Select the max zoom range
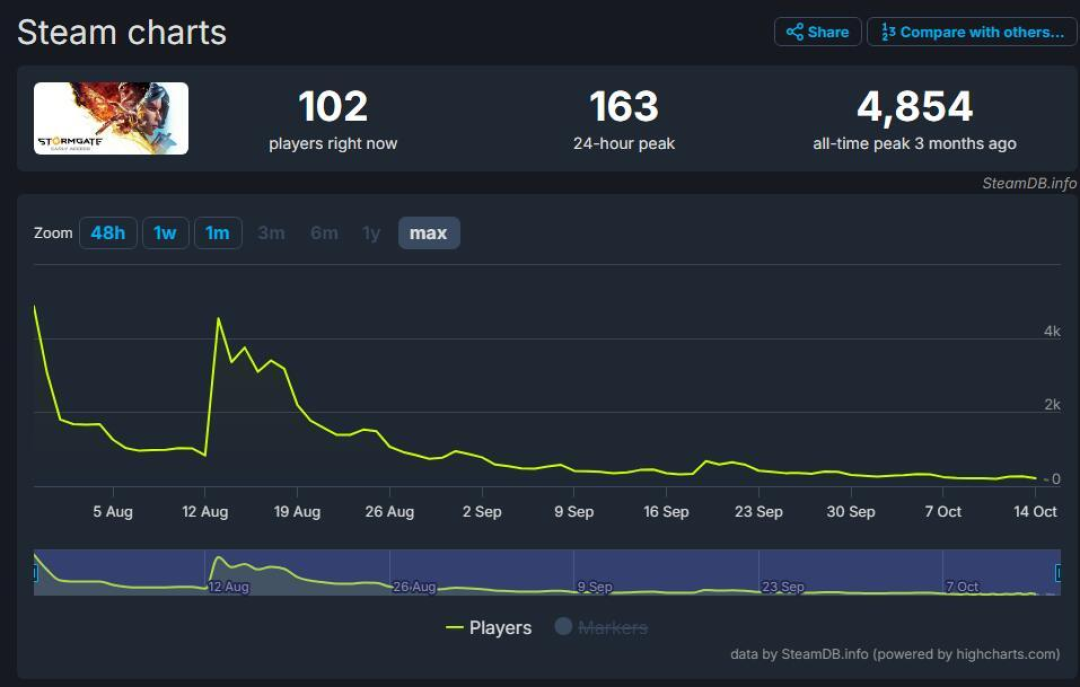Screen dimensions: 1080x687 [428, 233]
